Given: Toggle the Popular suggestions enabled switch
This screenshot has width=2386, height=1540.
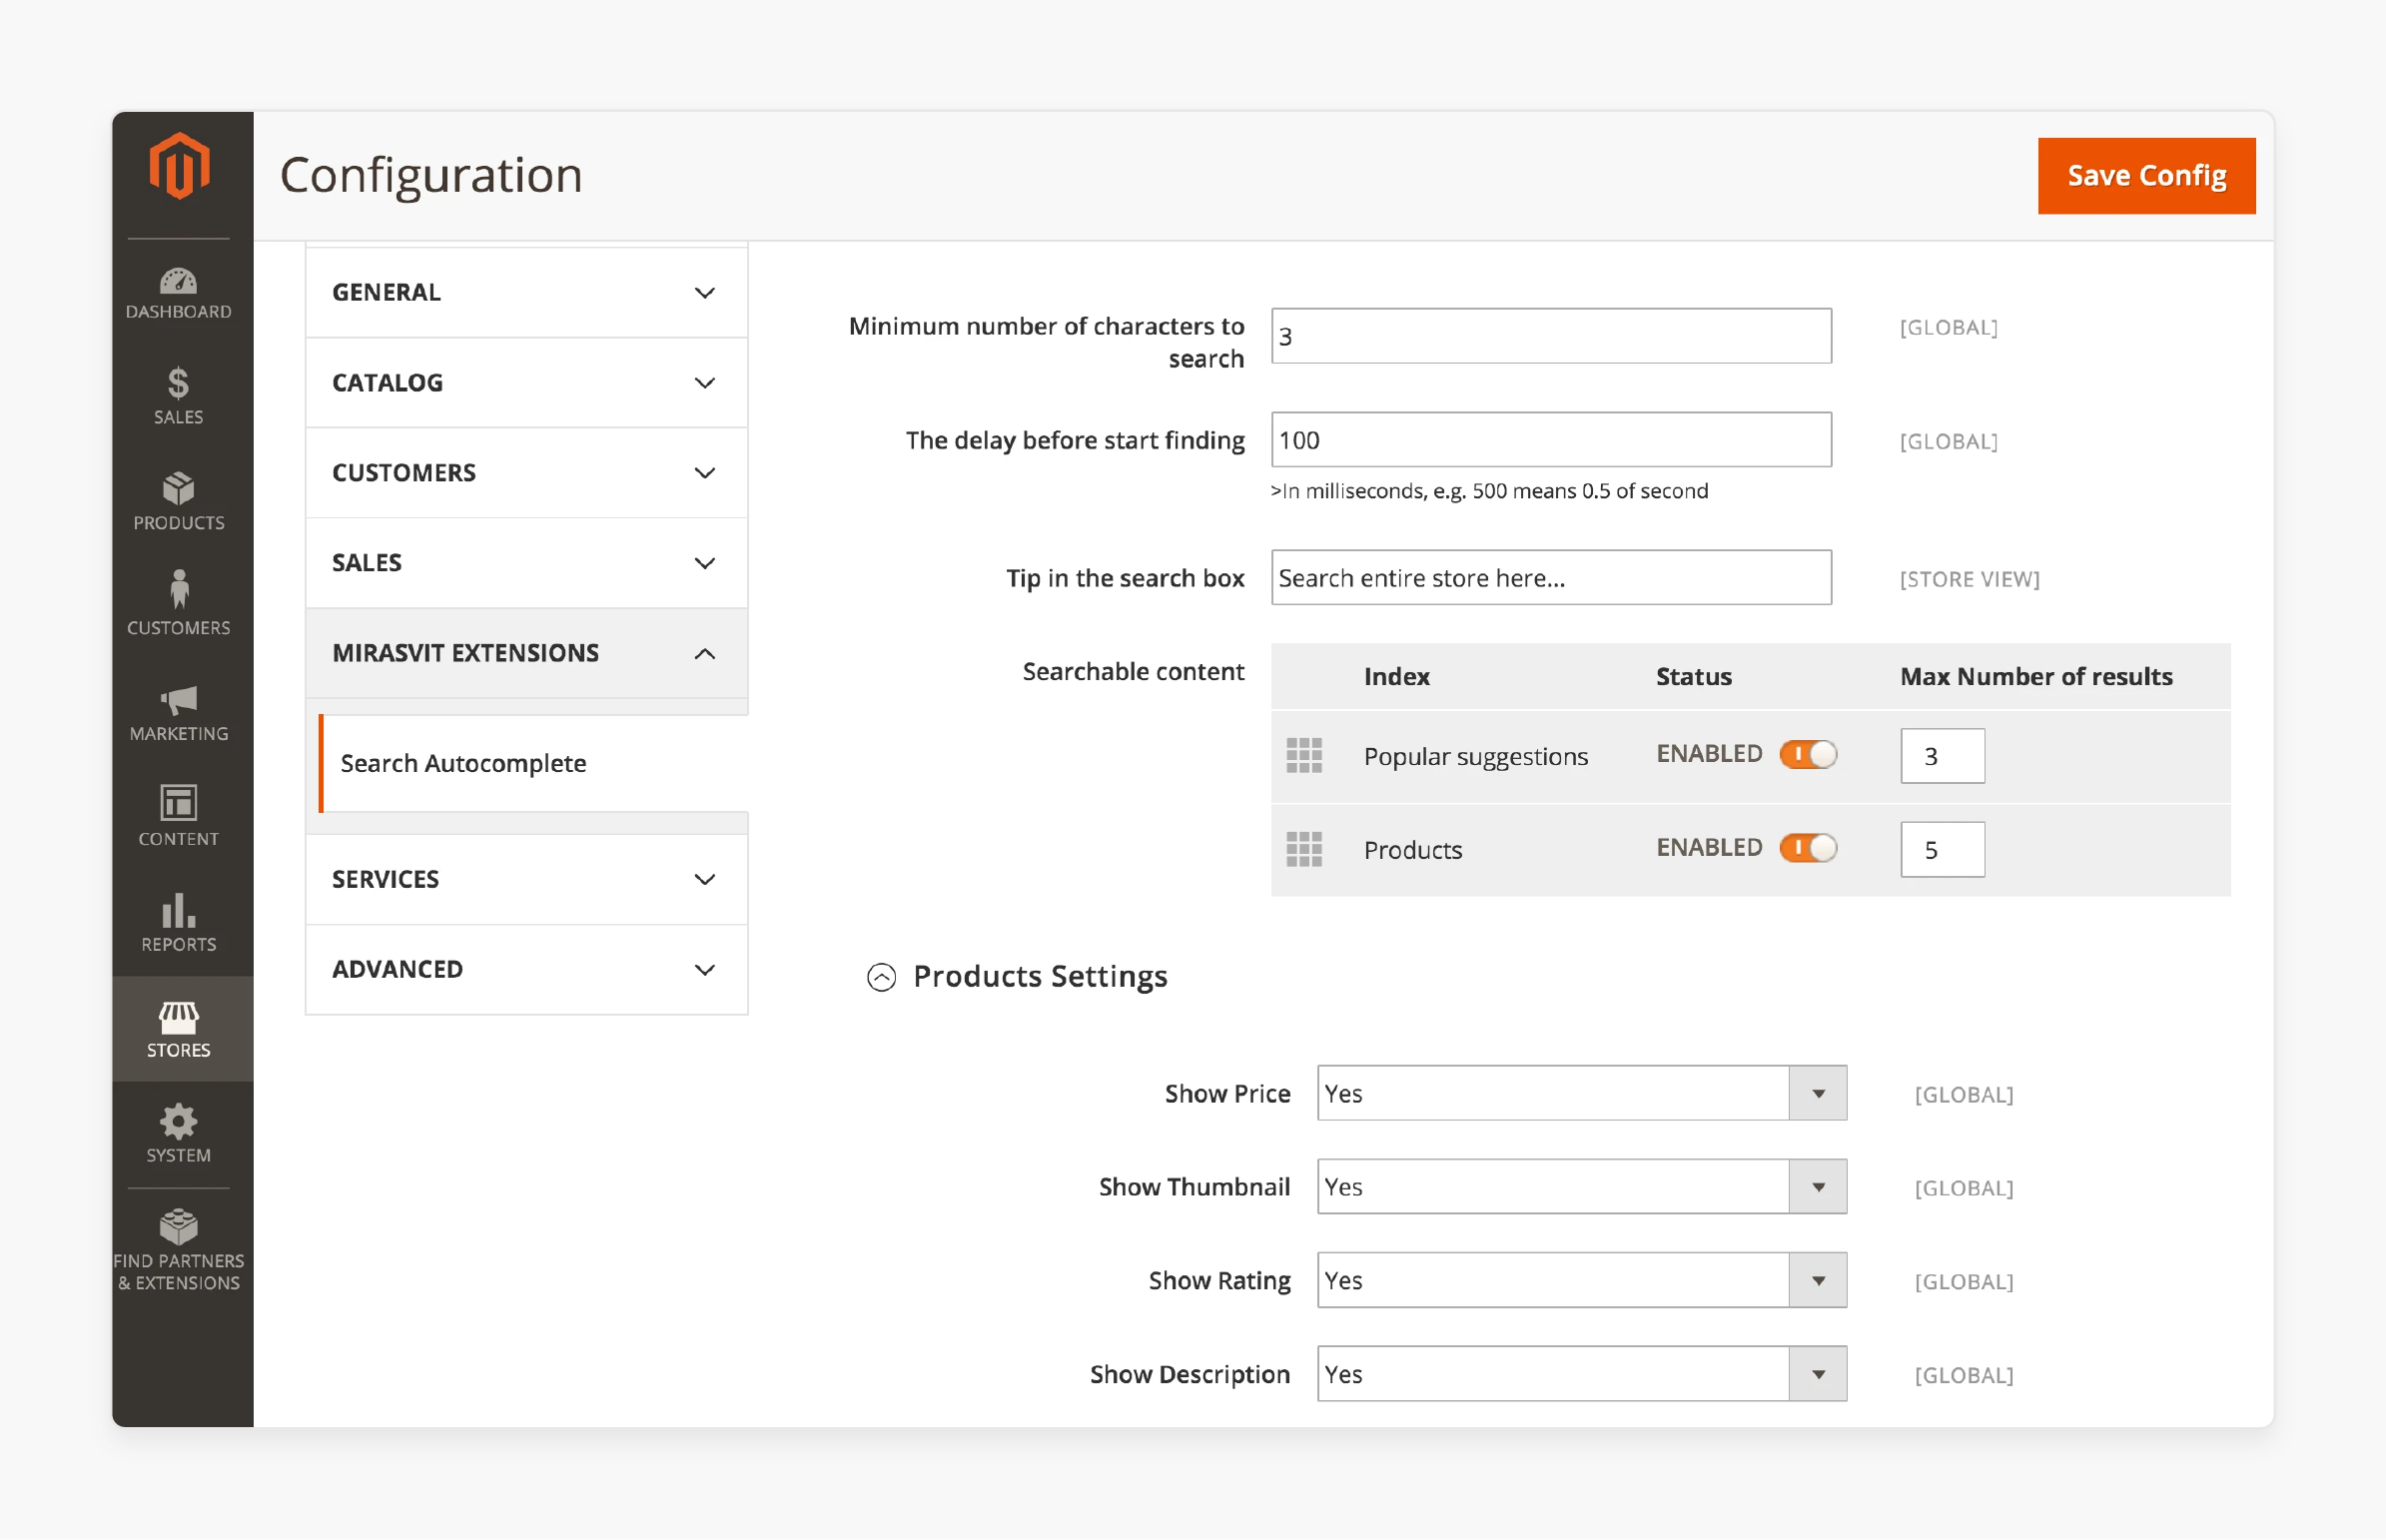Looking at the screenshot, I should [1808, 754].
